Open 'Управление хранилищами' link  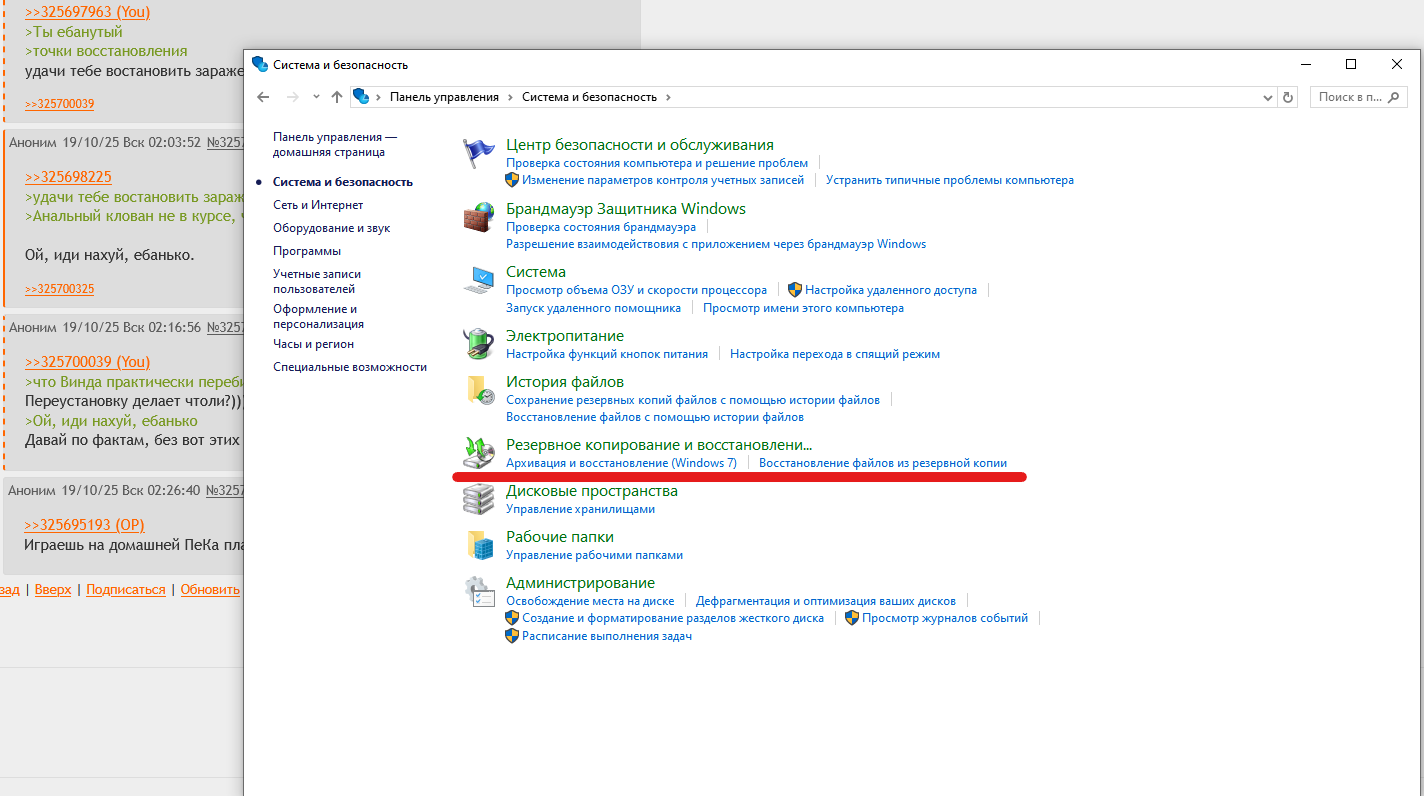point(580,509)
